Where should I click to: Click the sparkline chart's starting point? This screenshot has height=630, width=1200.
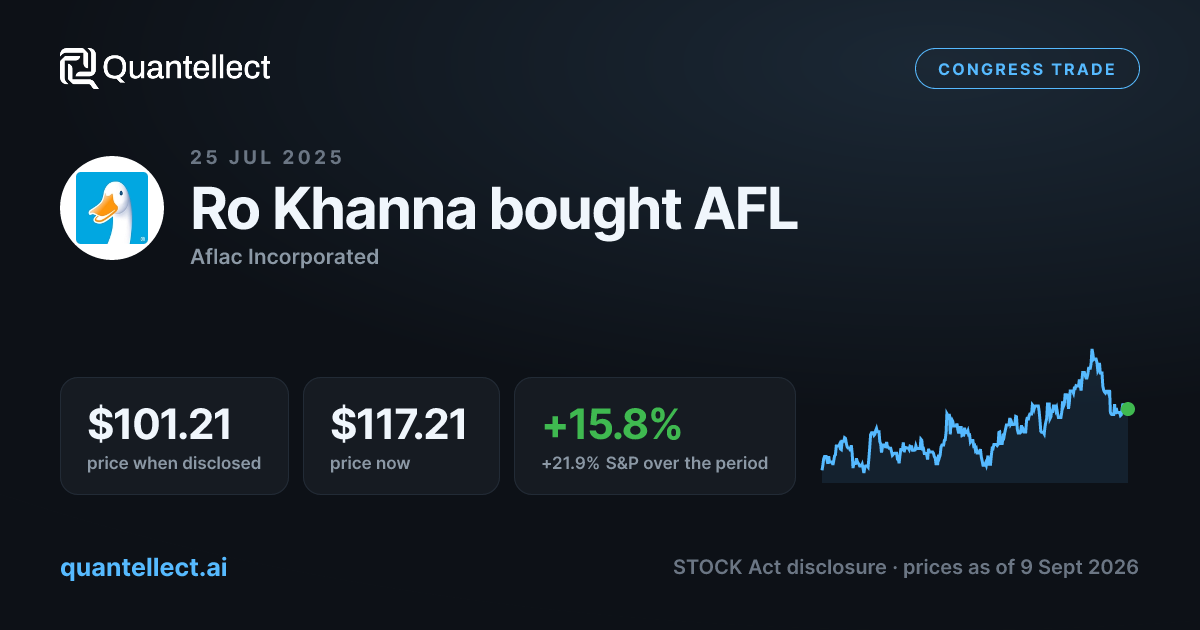(x=823, y=465)
